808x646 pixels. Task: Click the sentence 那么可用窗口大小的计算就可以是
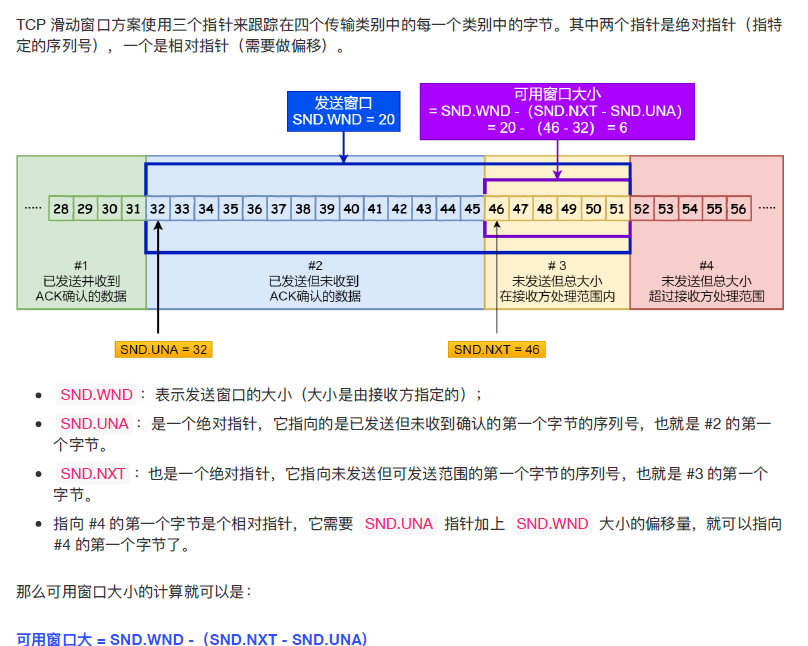click(x=134, y=591)
